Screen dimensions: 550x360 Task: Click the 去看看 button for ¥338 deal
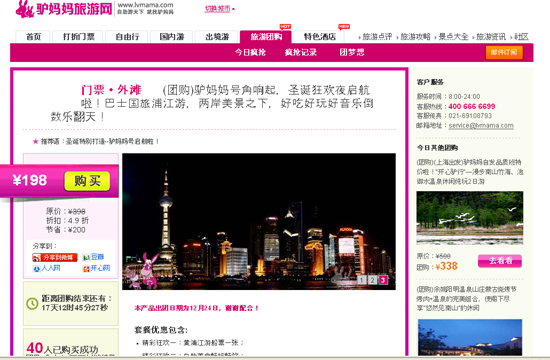point(500,261)
